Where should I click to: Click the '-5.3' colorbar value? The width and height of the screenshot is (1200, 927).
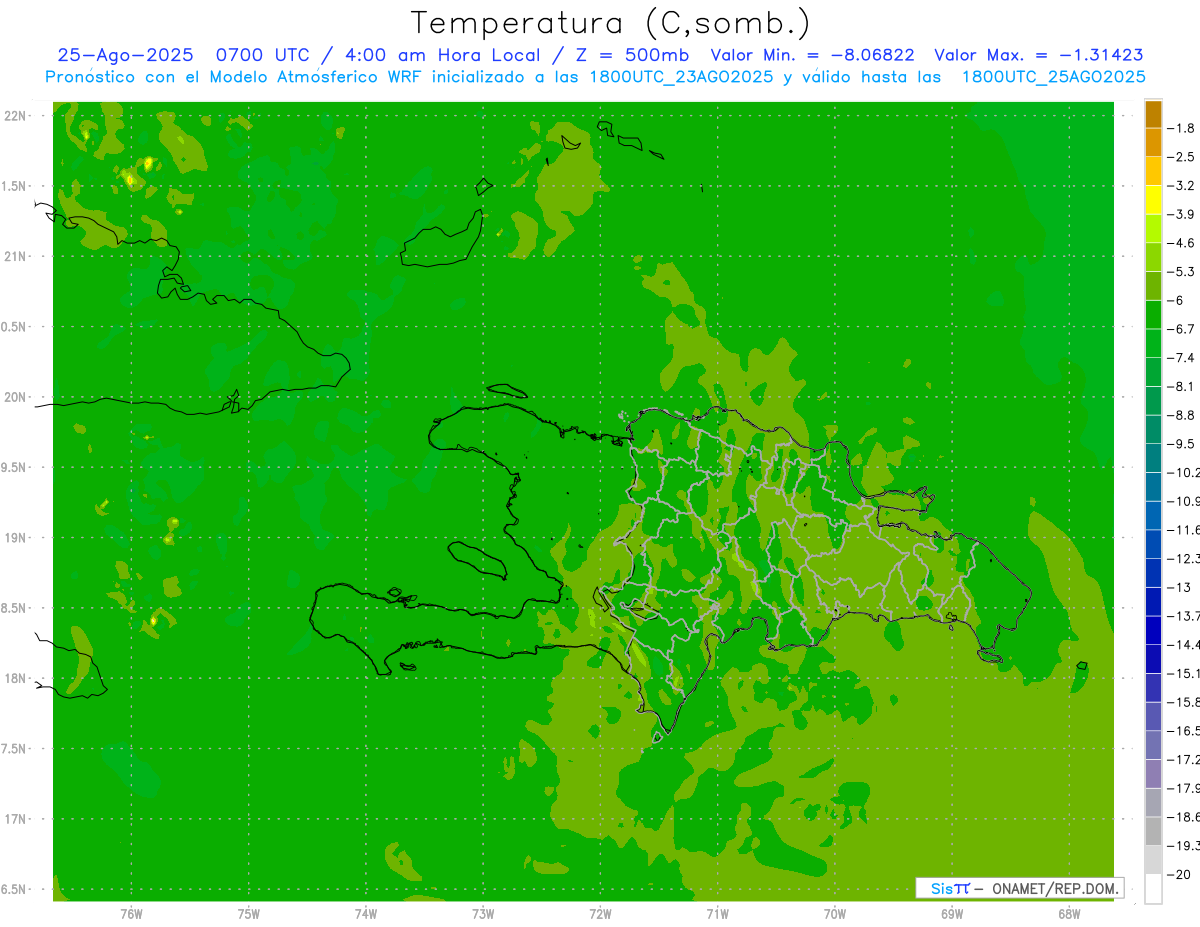(1181, 271)
